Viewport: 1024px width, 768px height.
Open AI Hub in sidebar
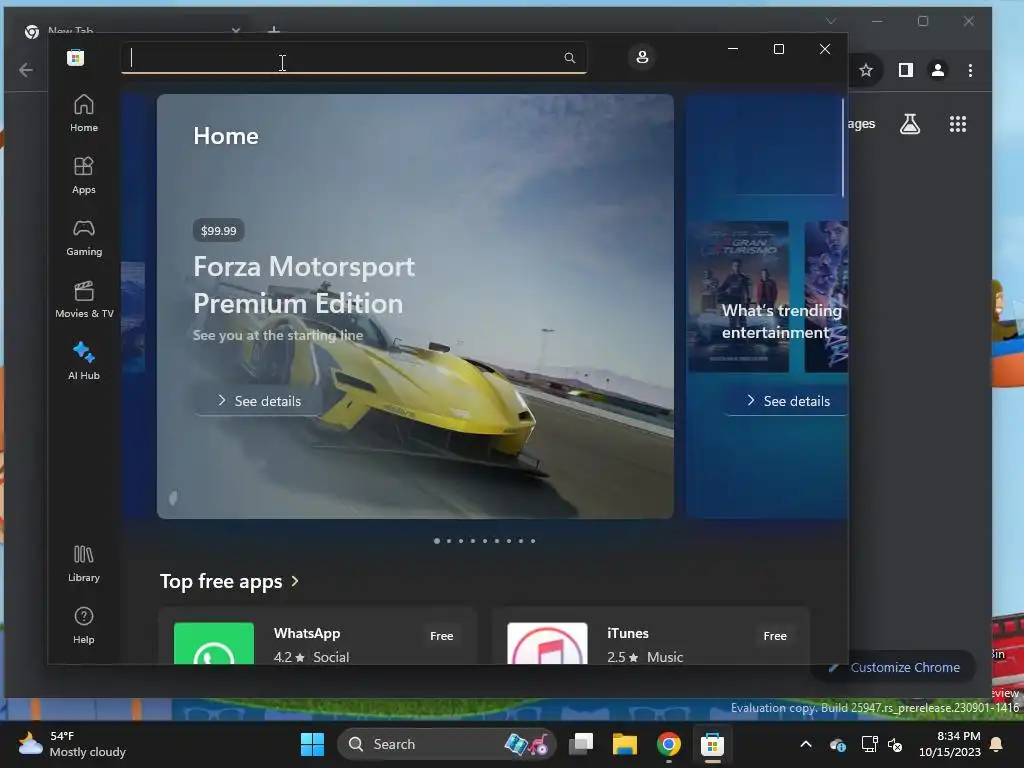84,361
